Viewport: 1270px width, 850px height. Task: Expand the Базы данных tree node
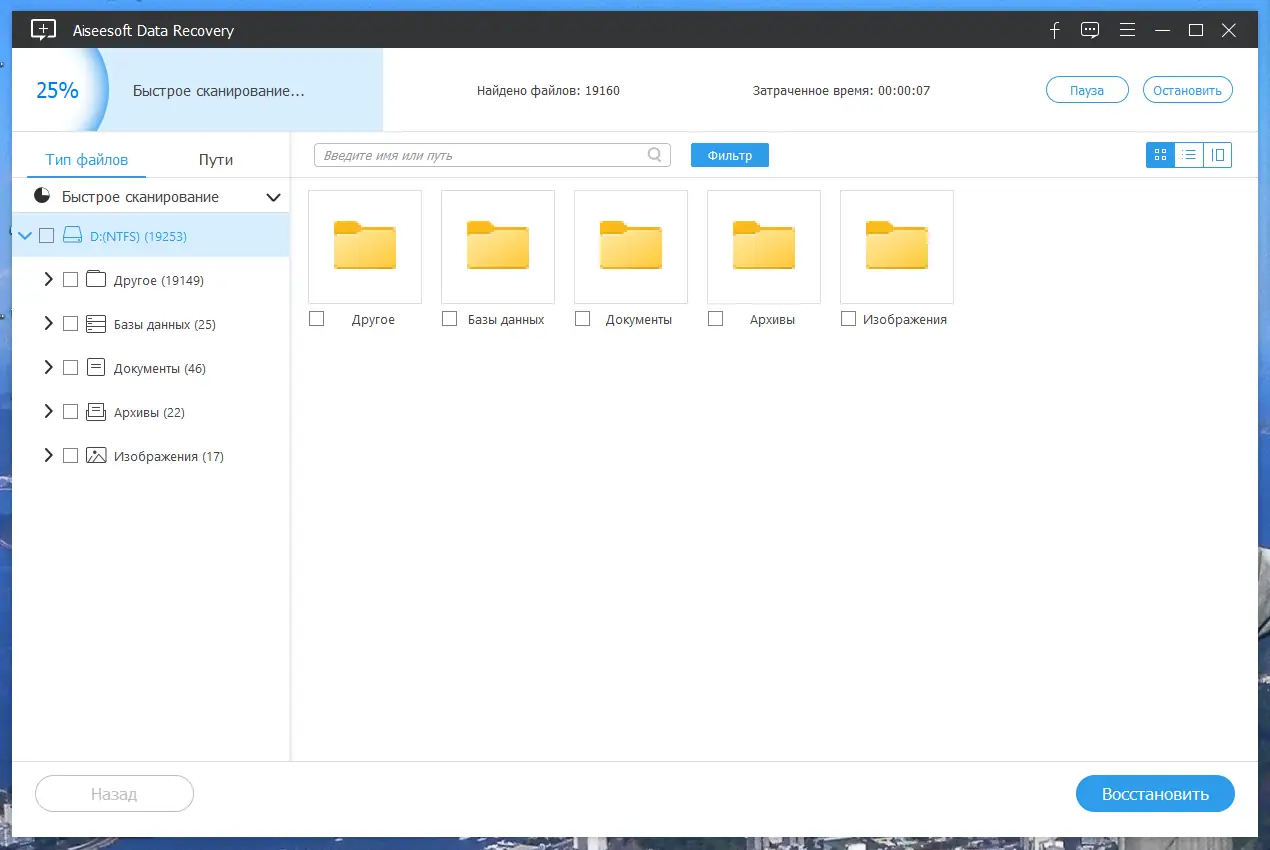coord(48,324)
